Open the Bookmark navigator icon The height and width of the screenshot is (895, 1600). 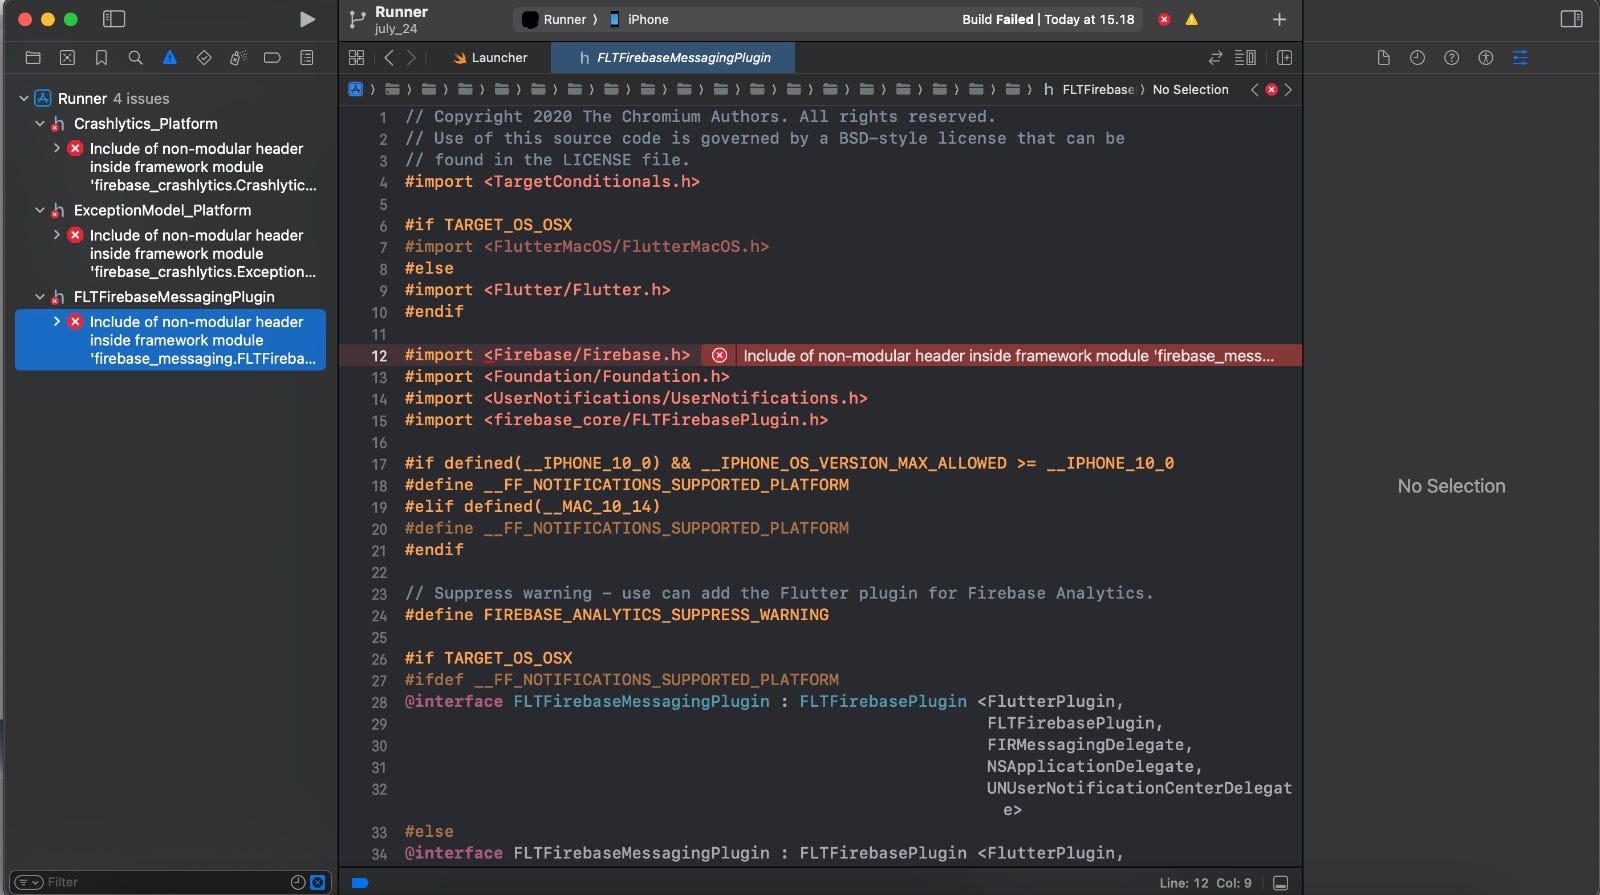tap(101, 58)
